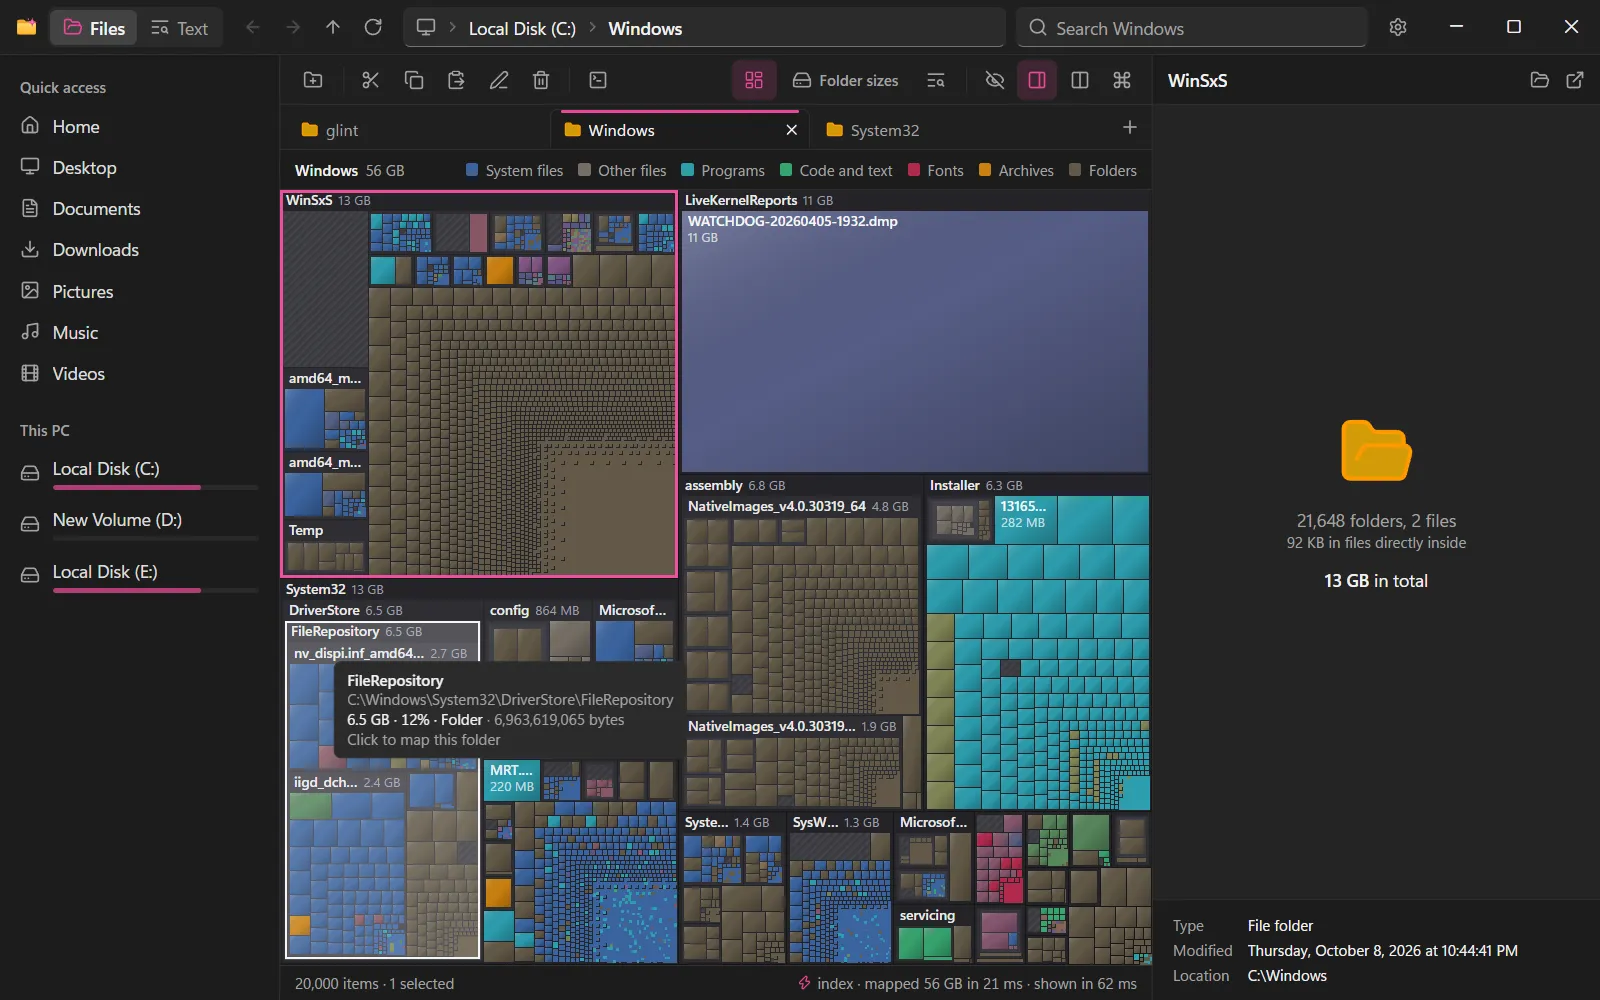
Task: Click the Search Windows field
Action: pyautogui.click(x=1192, y=28)
